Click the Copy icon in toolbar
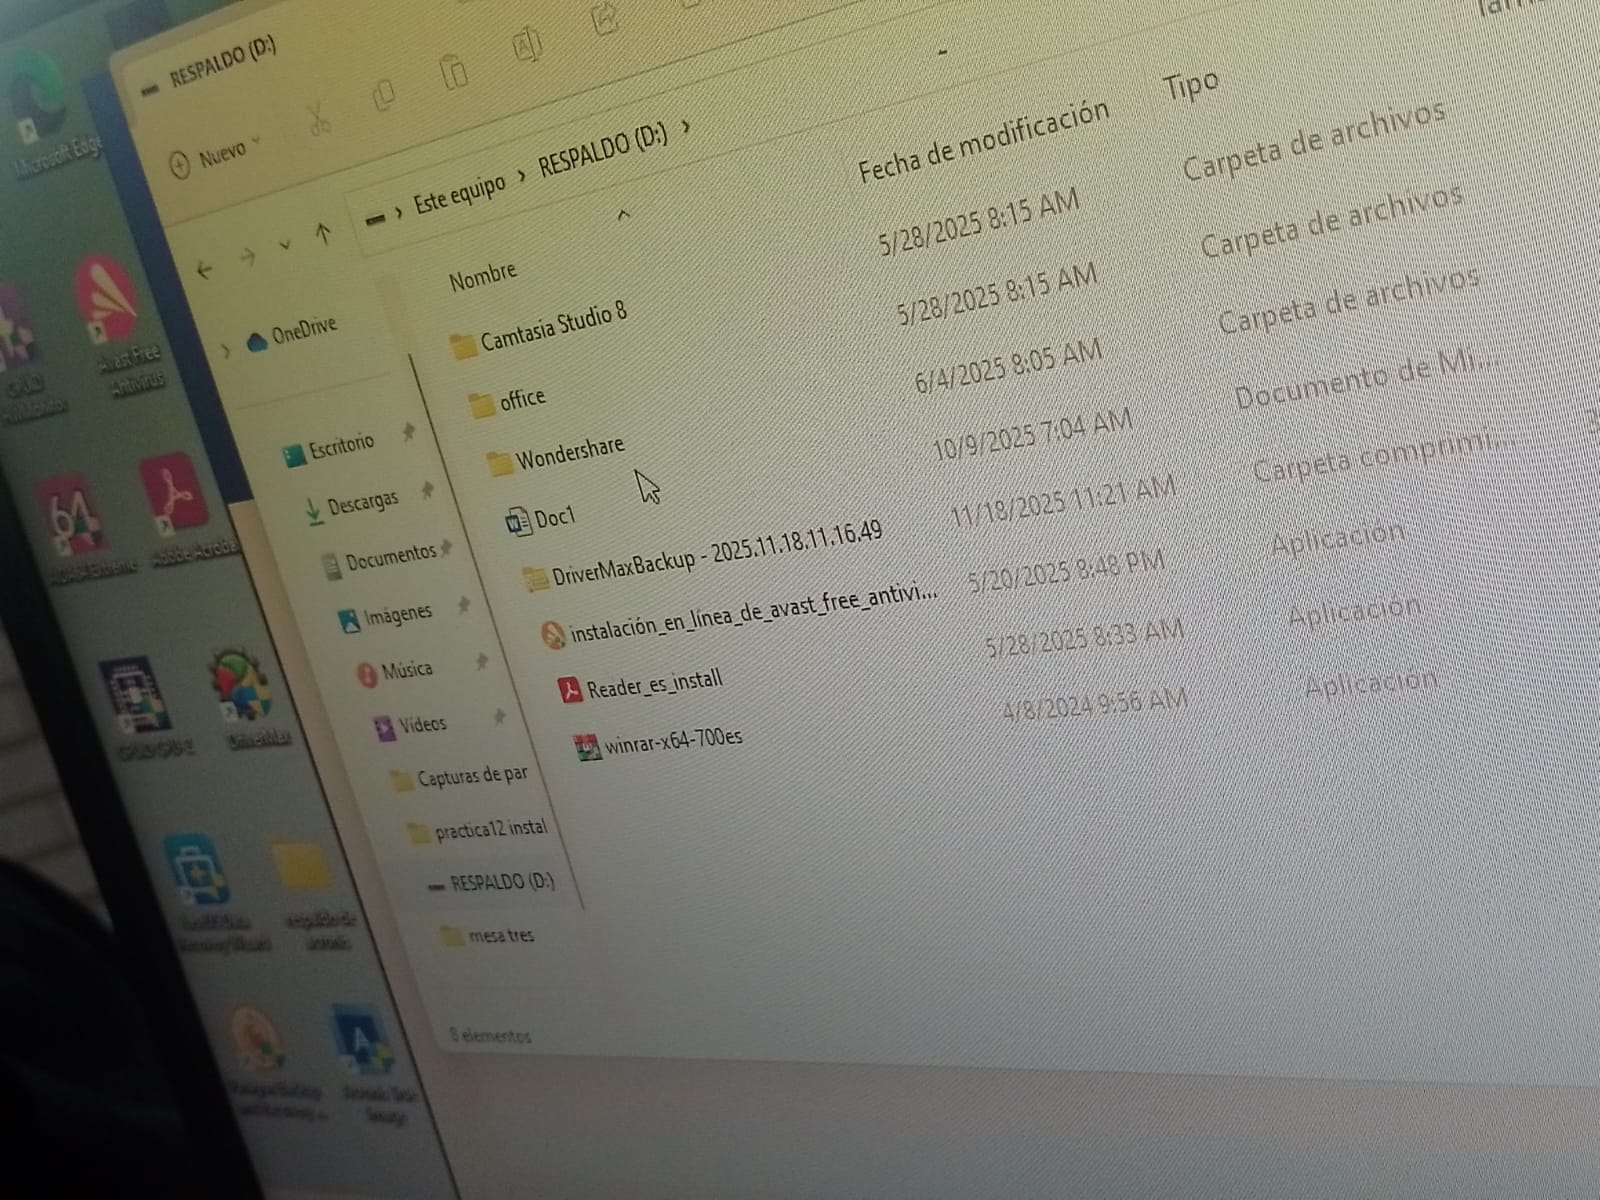Image resolution: width=1600 pixels, height=1200 pixels. pos(384,97)
